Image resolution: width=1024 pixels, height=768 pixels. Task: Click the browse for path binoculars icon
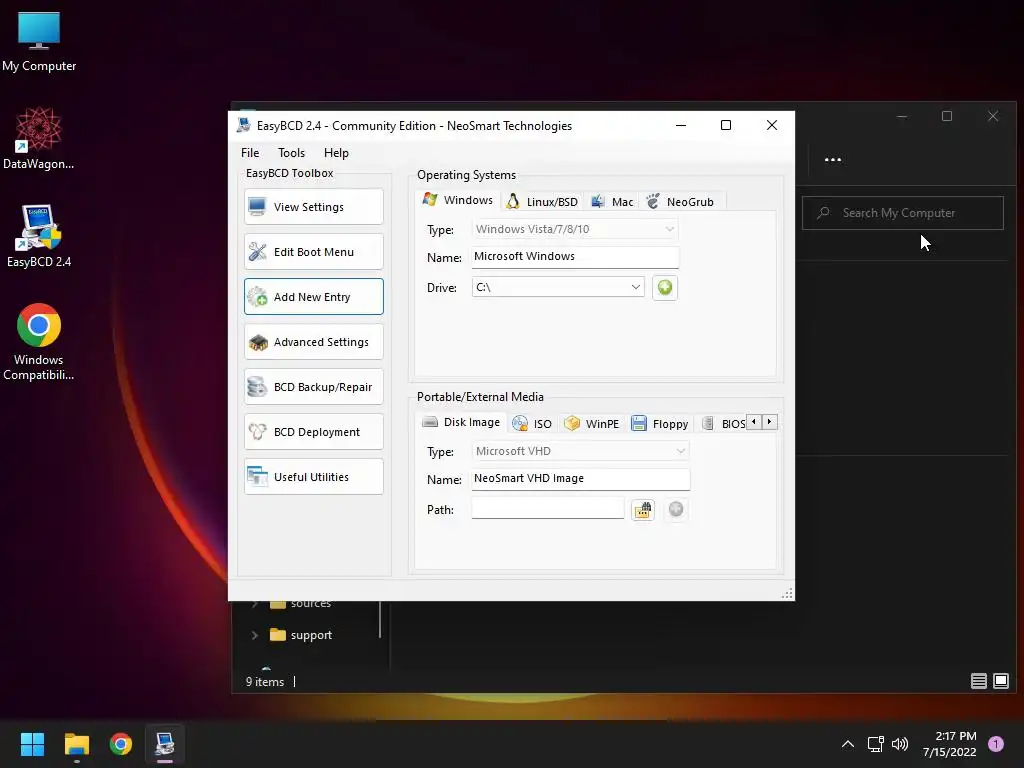(643, 509)
